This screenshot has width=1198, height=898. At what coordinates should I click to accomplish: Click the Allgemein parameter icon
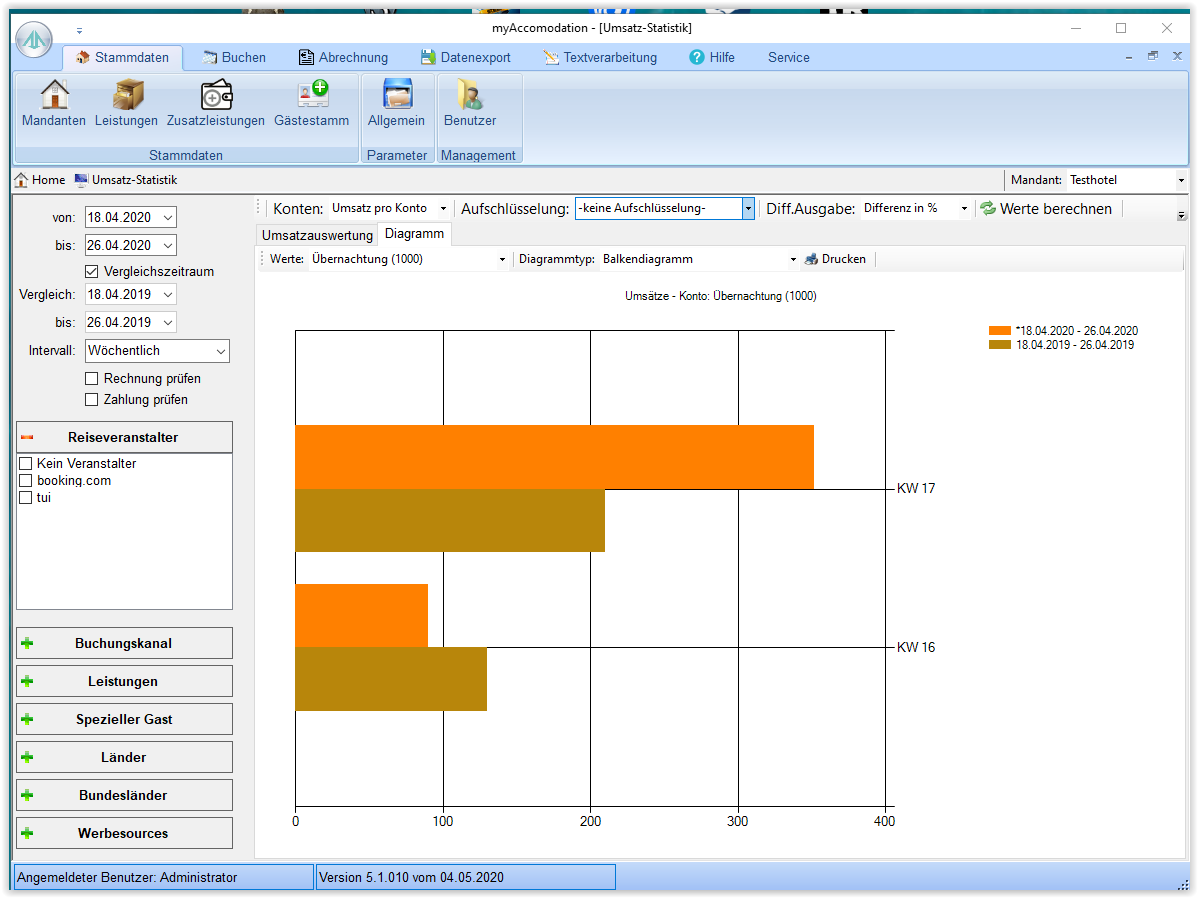click(396, 95)
